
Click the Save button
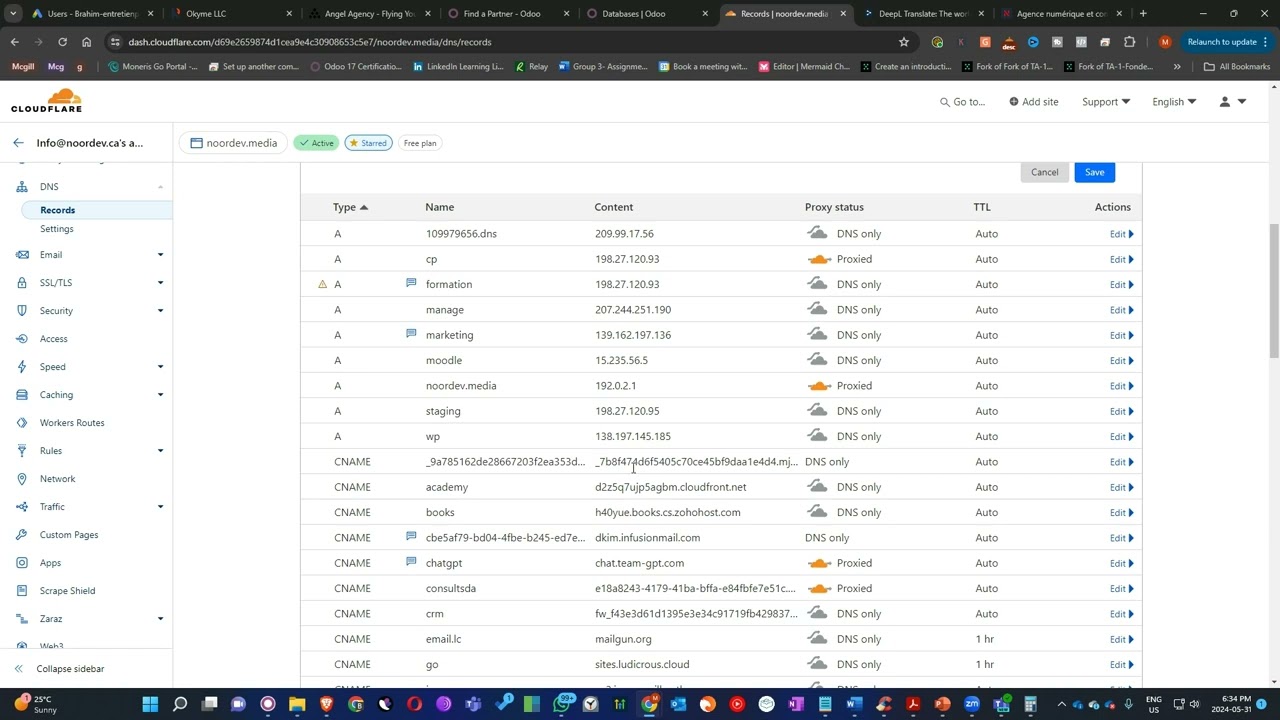click(x=1095, y=172)
